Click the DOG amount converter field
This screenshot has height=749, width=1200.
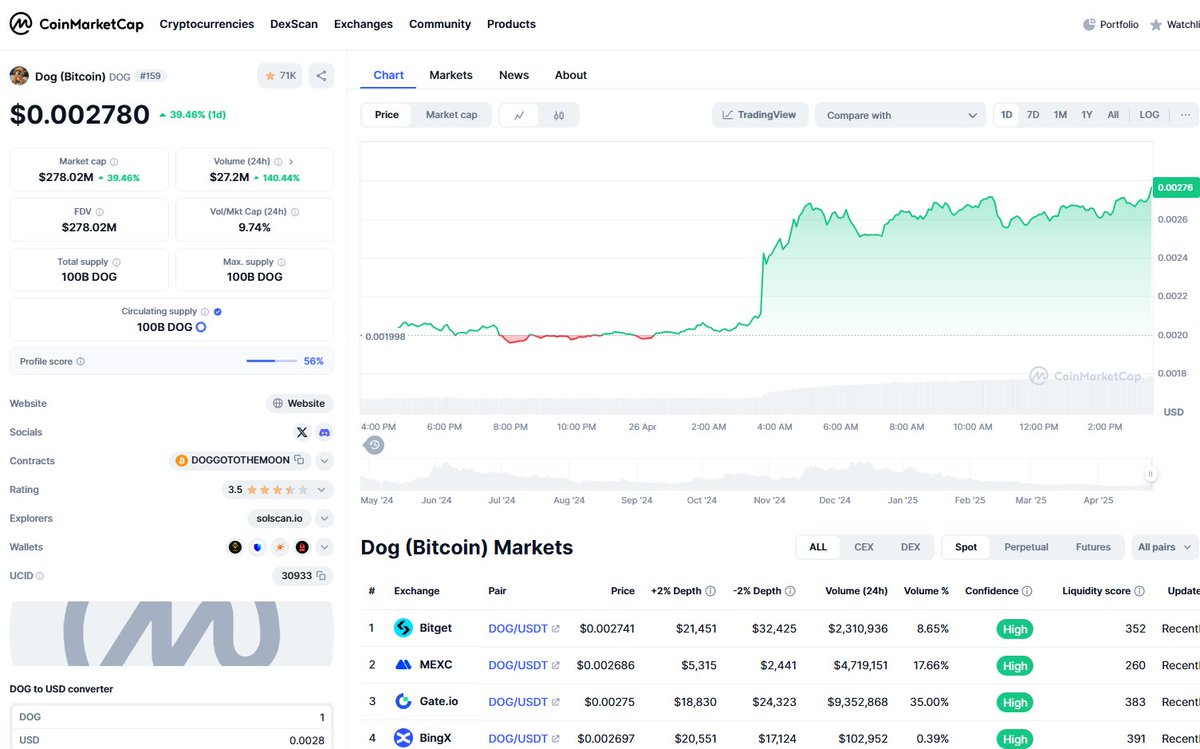(x=172, y=717)
